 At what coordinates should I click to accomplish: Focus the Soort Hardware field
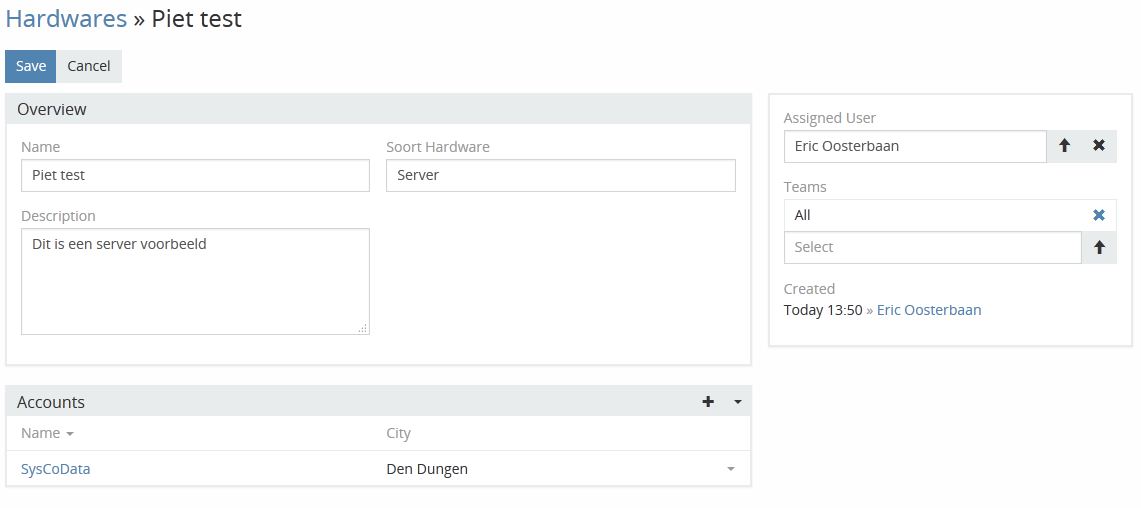coord(560,176)
